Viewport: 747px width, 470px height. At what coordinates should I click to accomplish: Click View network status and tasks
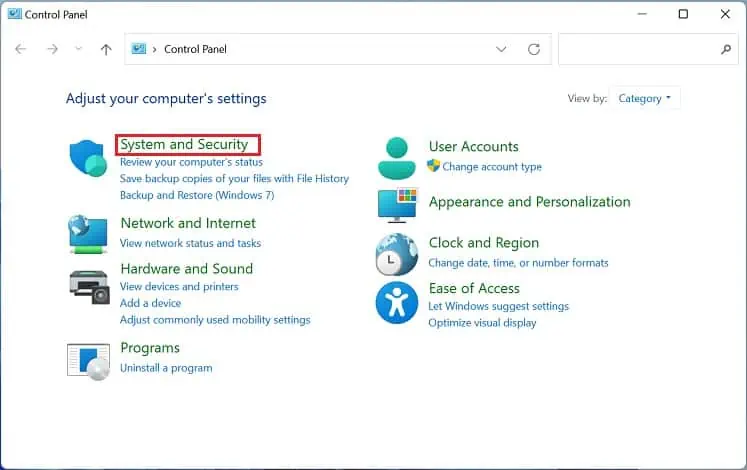point(190,243)
